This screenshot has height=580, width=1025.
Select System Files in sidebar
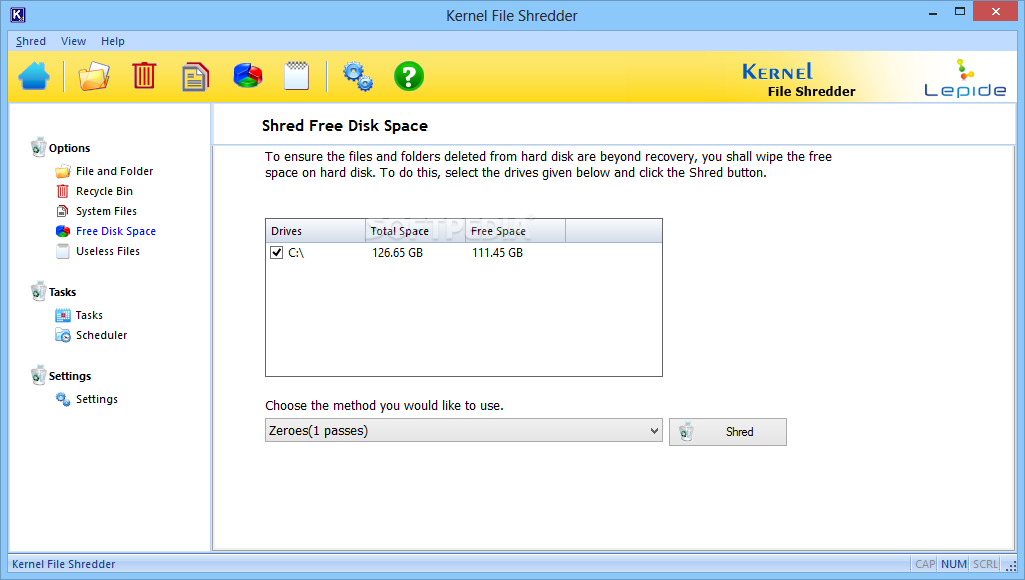click(x=106, y=211)
